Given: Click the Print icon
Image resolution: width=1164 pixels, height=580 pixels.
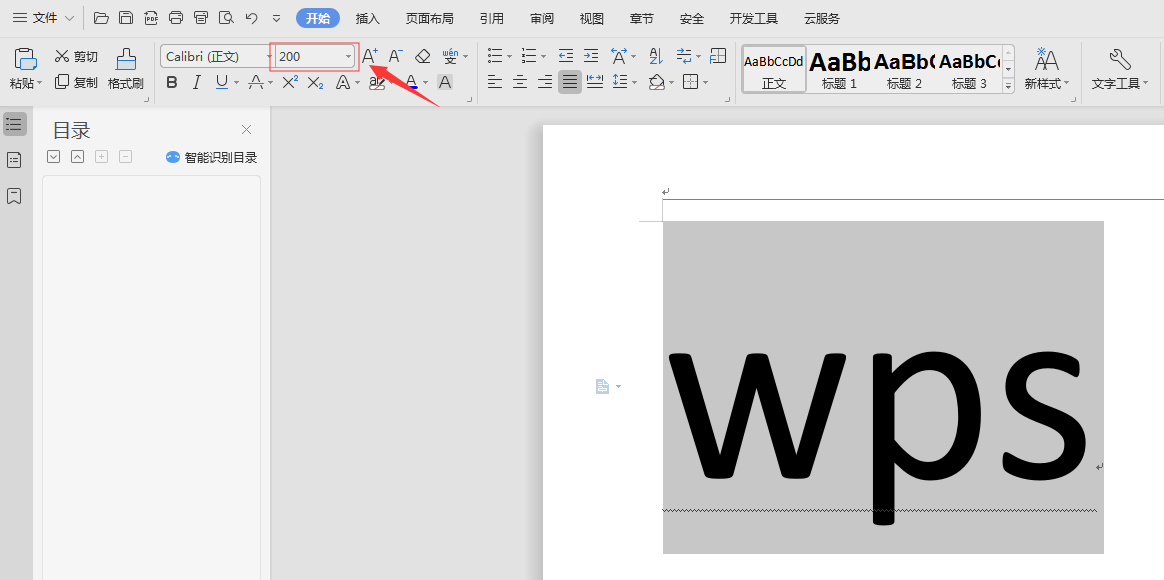Looking at the screenshot, I should click(x=176, y=18).
